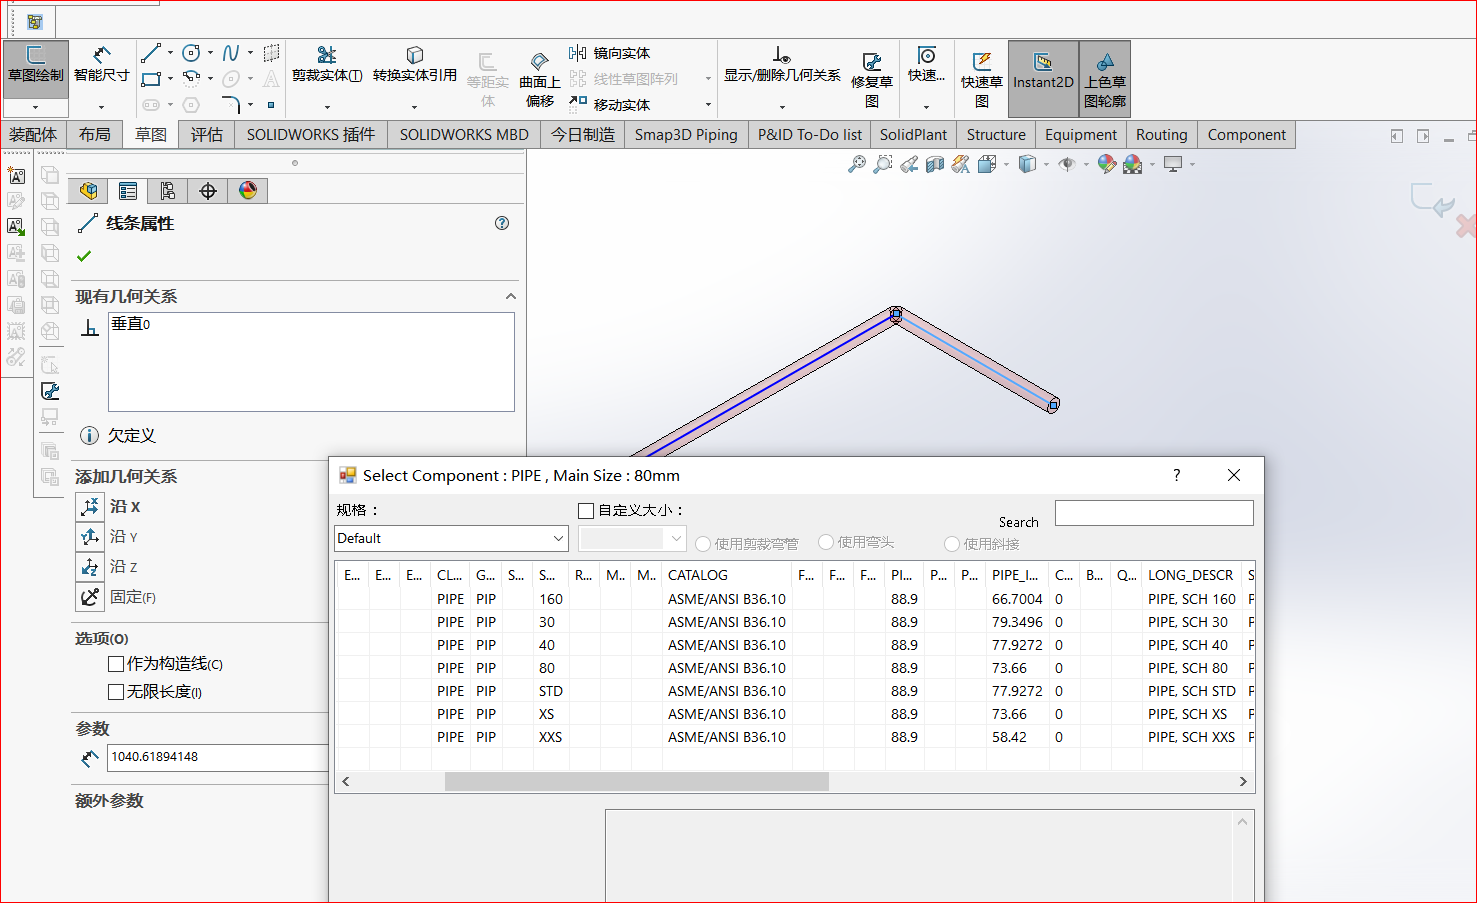Open the SolidPlant tab
This screenshot has height=903, width=1477.
pyautogui.click(x=913, y=135)
